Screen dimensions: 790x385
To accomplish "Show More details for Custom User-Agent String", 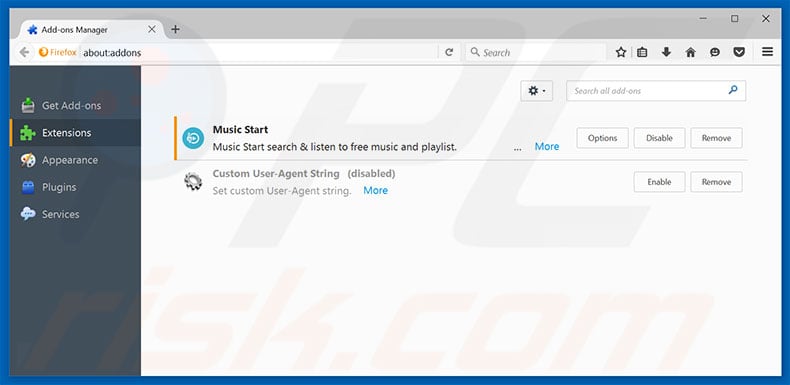I will [375, 190].
